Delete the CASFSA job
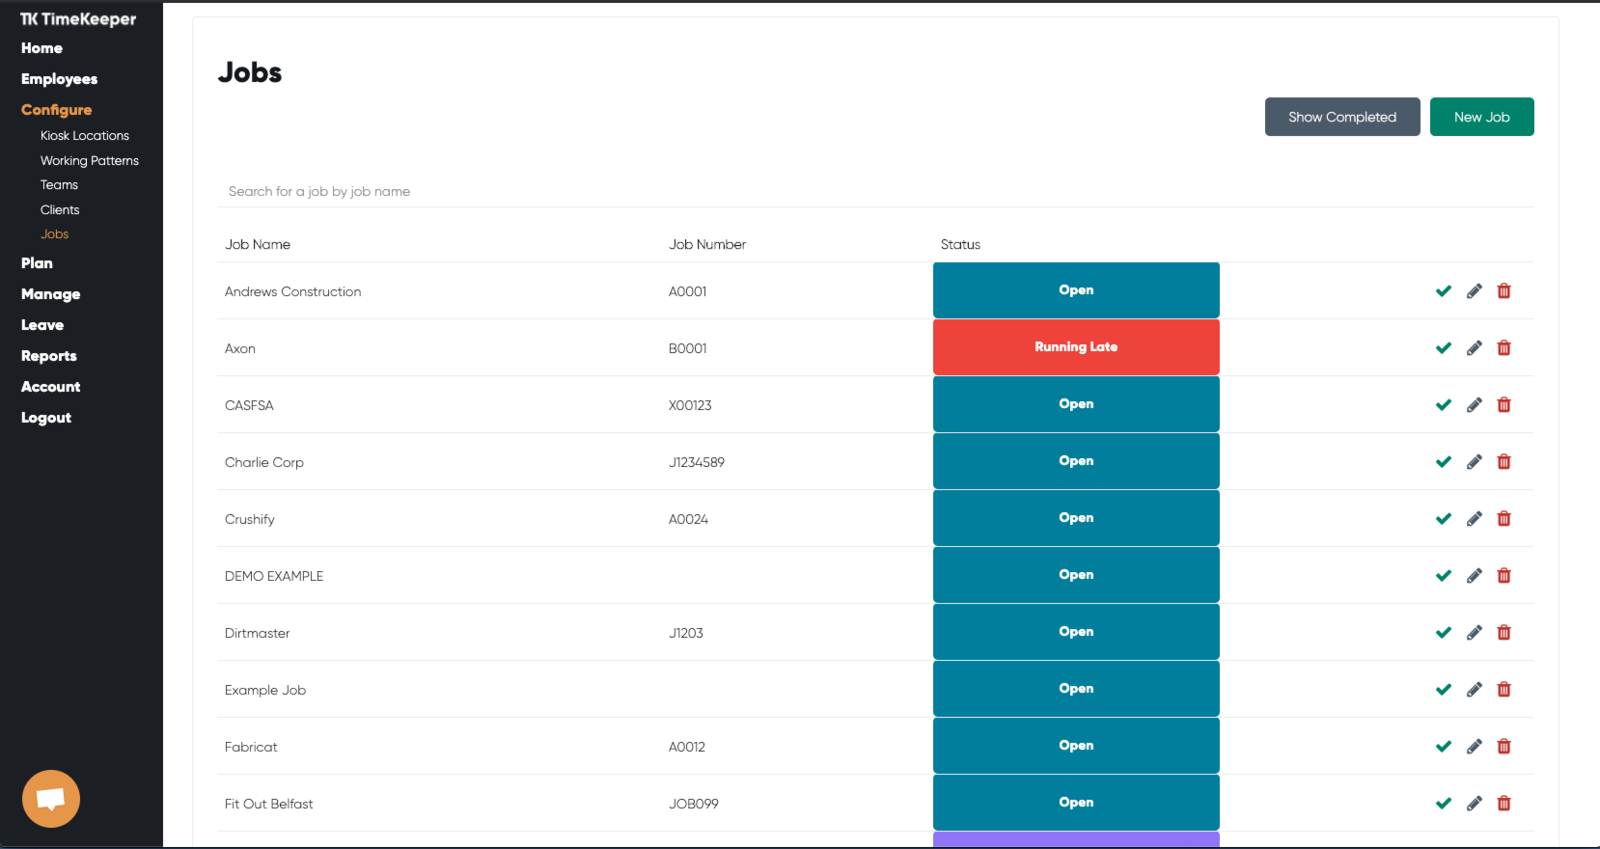 point(1504,405)
